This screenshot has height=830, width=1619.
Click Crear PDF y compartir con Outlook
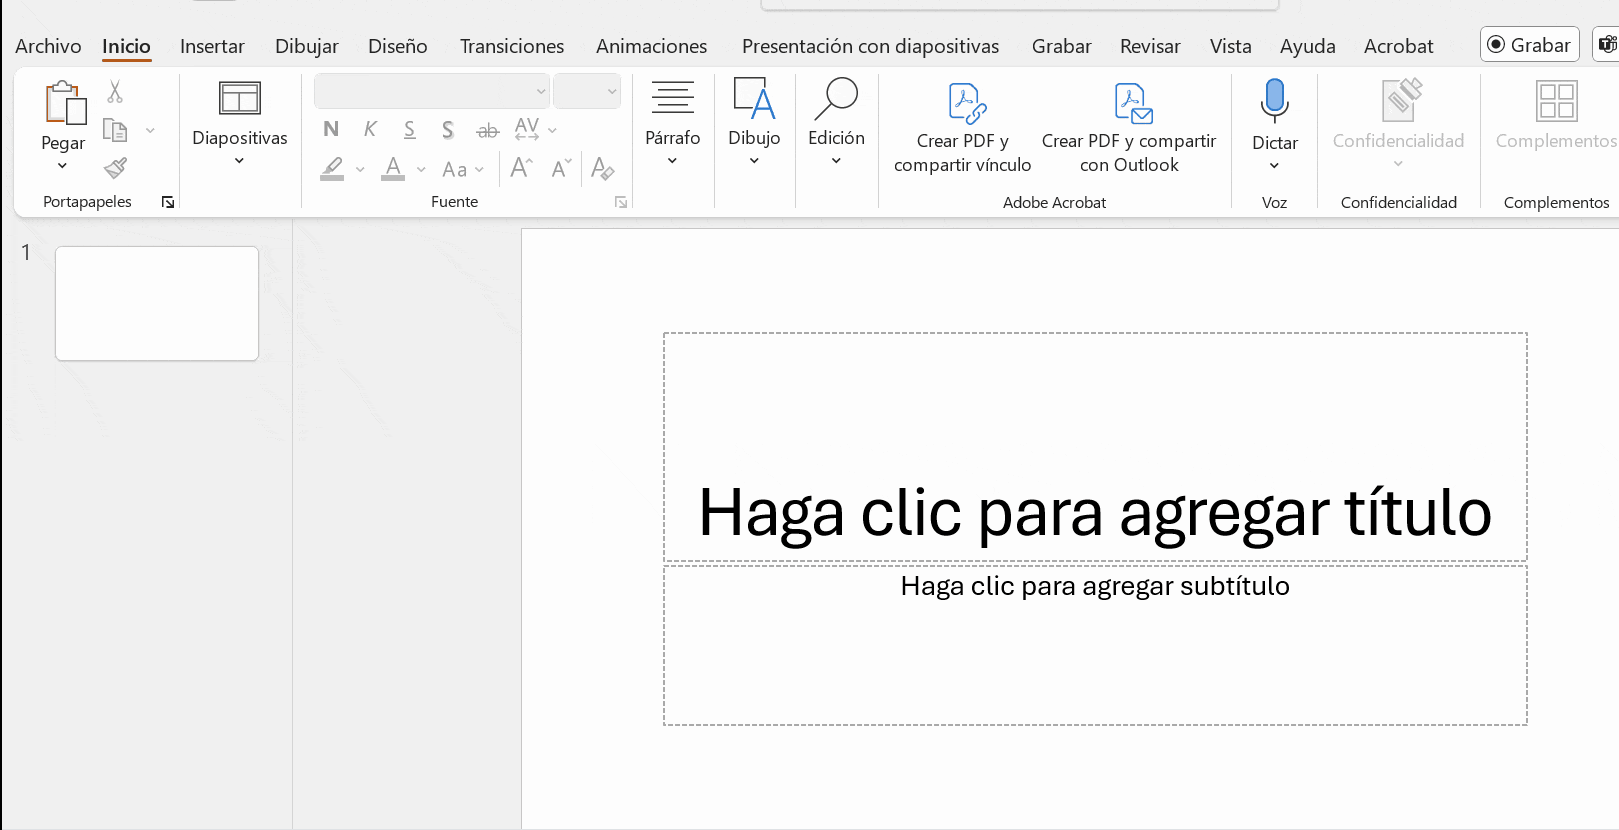[1129, 128]
